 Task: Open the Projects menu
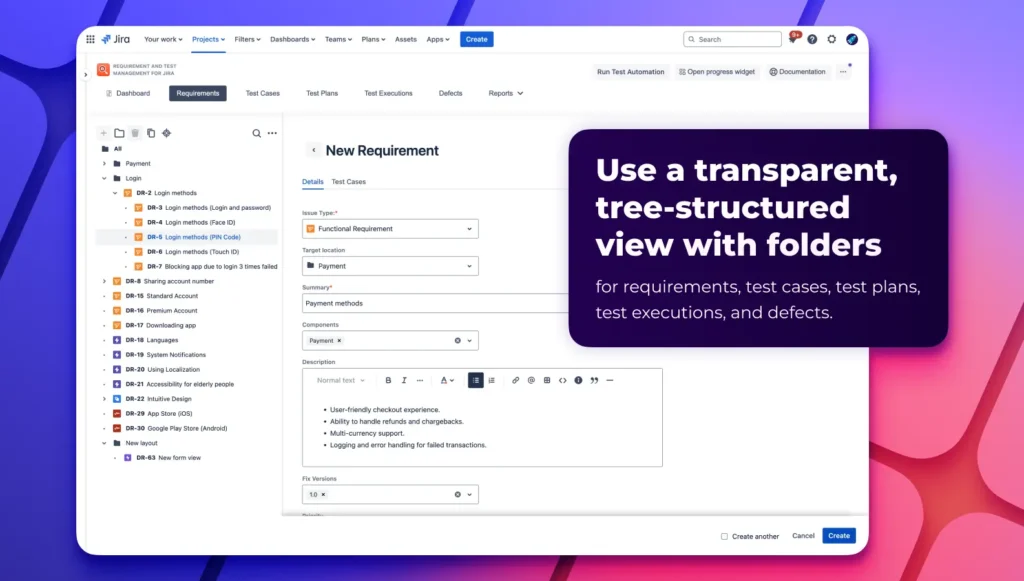click(x=208, y=39)
